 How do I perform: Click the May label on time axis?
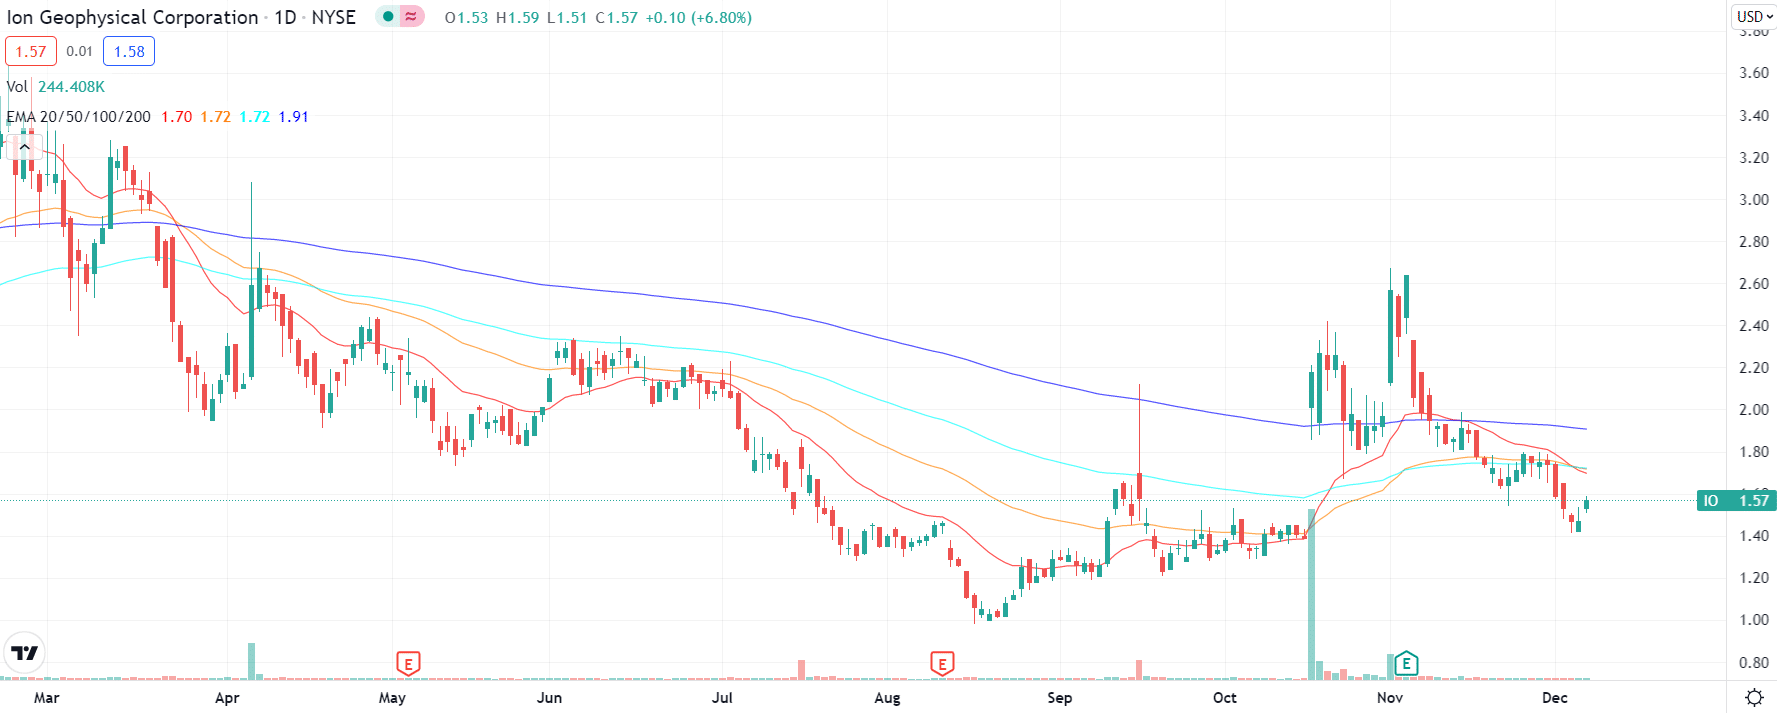pos(392,698)
